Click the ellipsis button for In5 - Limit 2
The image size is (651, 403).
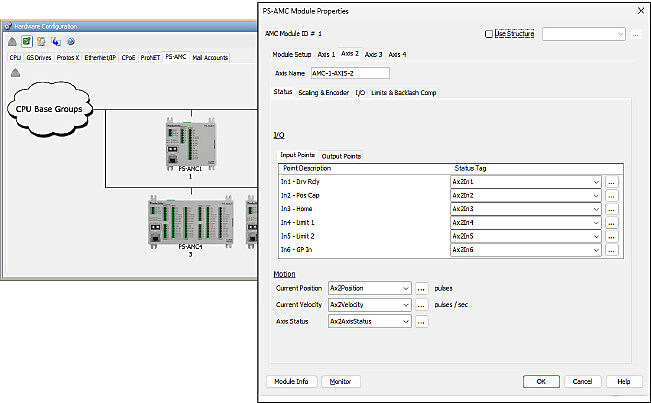click(612, 236)
